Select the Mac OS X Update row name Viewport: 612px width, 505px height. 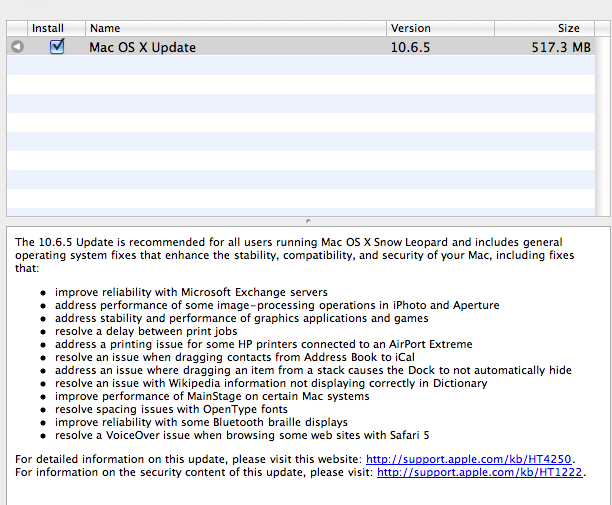coord(142,48)
